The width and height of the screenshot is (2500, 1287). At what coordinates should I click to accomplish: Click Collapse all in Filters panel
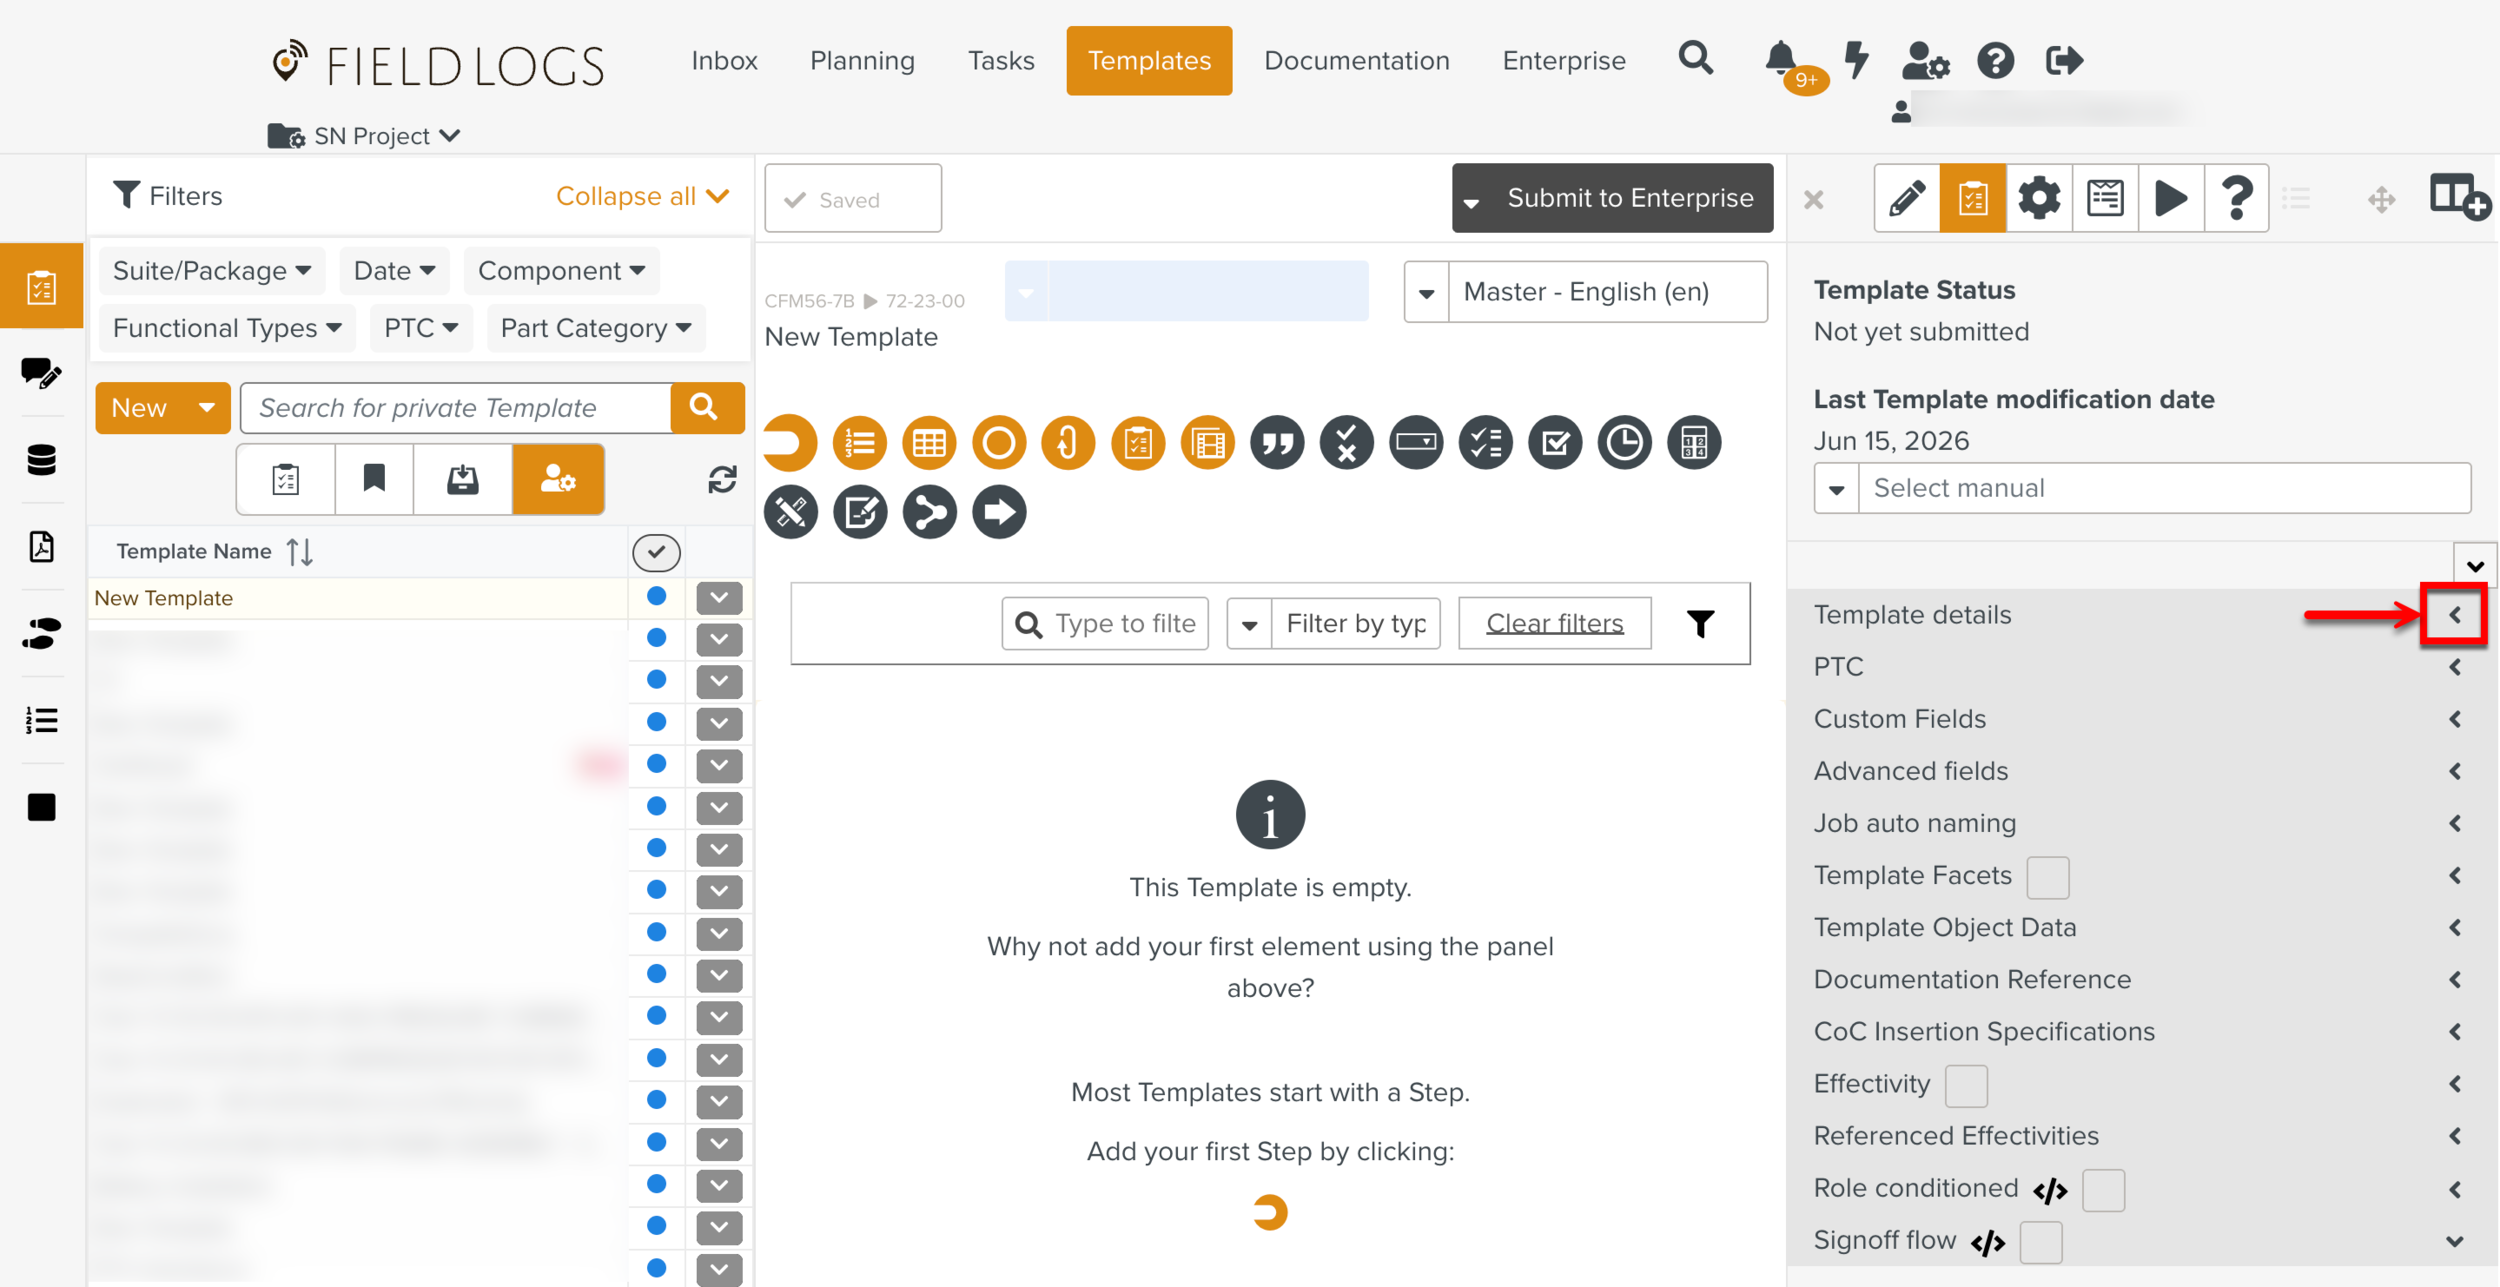pos(642,196)
